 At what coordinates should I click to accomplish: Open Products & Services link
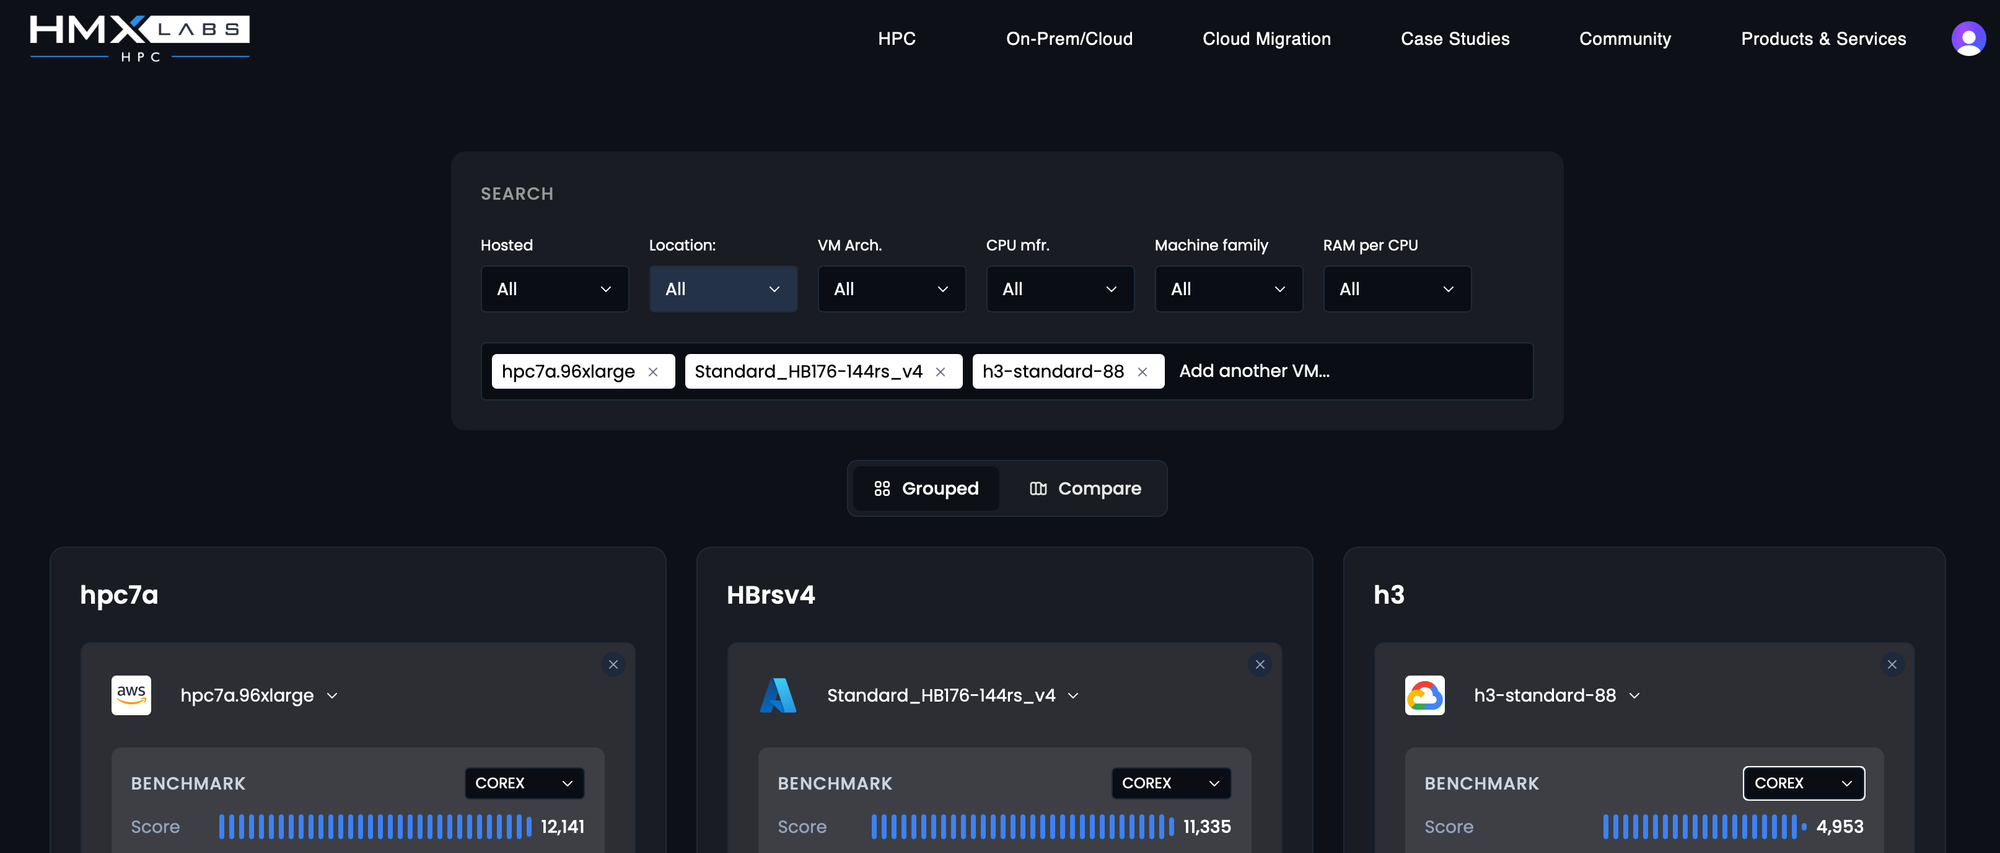coord(1823,39)
